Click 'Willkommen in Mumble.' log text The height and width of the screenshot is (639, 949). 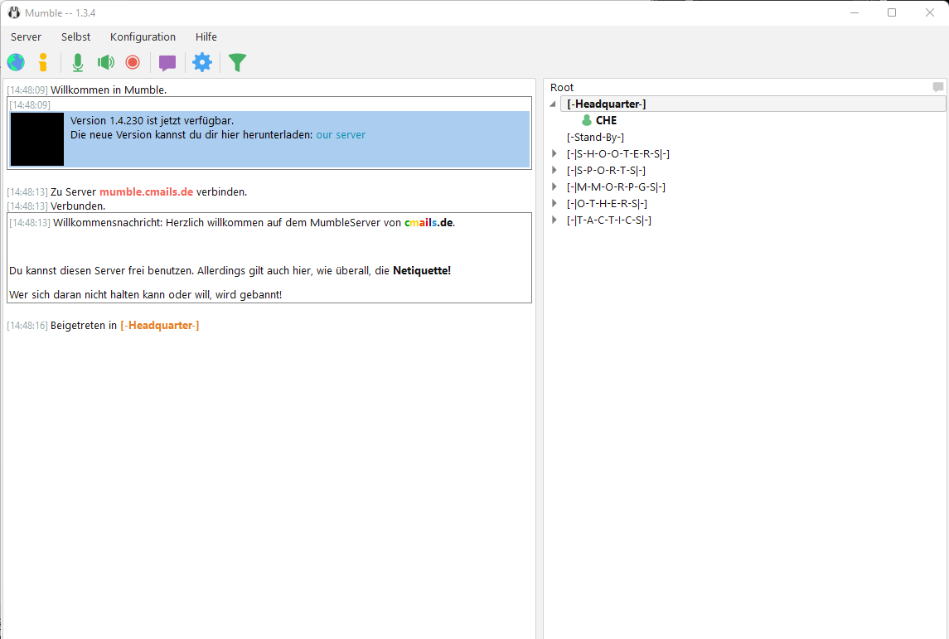(108, 90)
